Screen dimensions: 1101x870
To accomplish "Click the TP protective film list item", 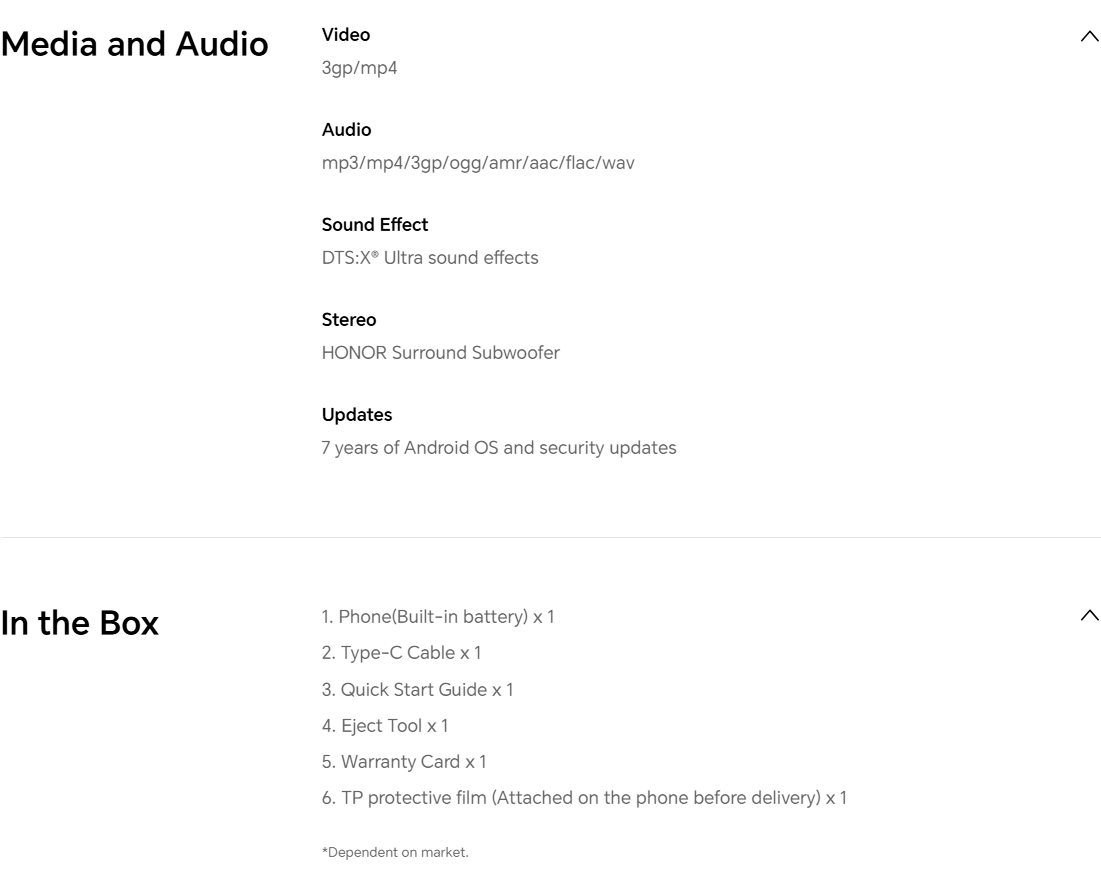I will click(x=584, y=798).
